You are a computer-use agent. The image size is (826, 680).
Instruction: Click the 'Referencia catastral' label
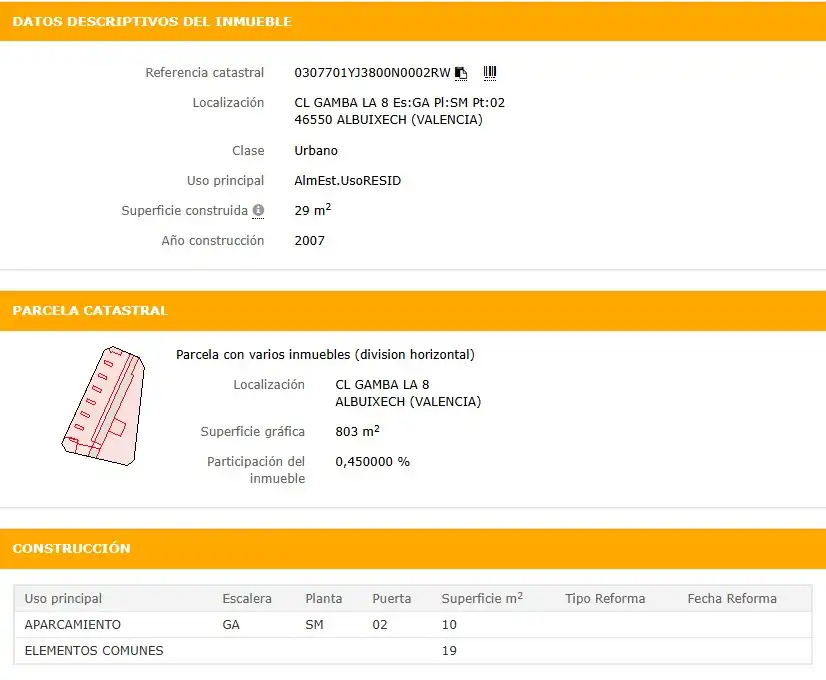204,73
